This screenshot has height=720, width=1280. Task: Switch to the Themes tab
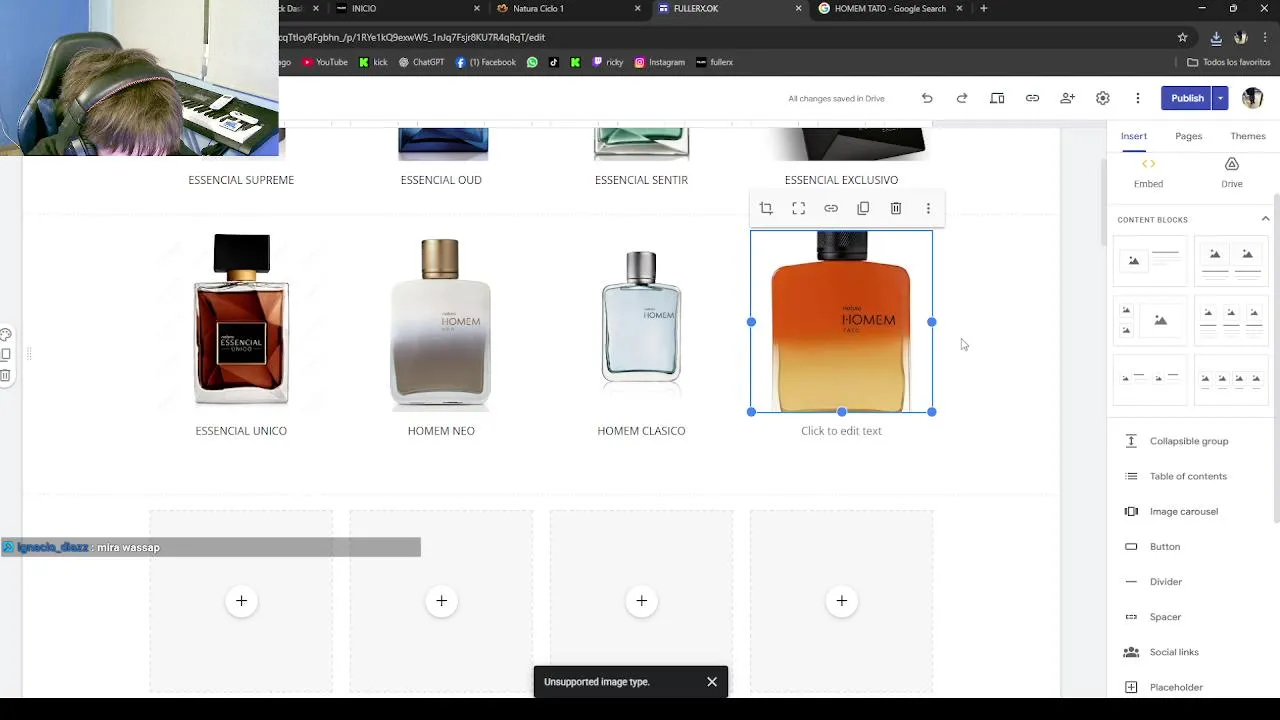click(1248, 136)
